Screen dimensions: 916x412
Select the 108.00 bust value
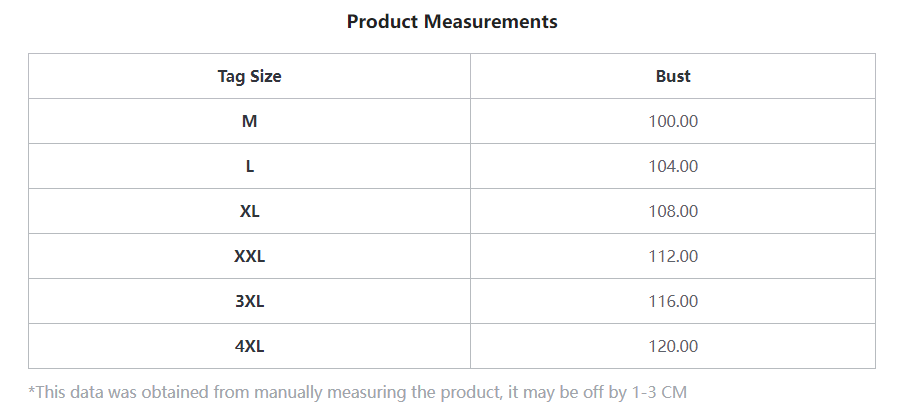(x=673, y=211)
